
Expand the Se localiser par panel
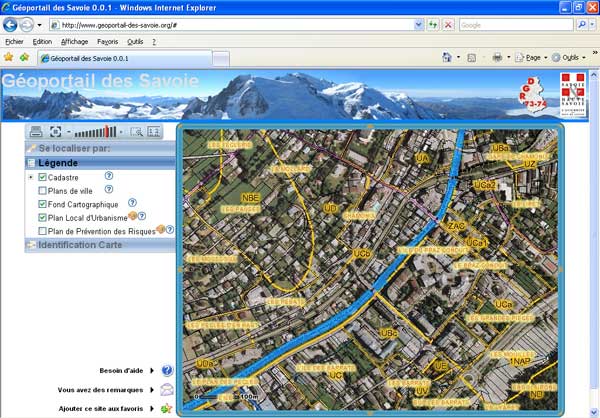click(x=100, y=148)
